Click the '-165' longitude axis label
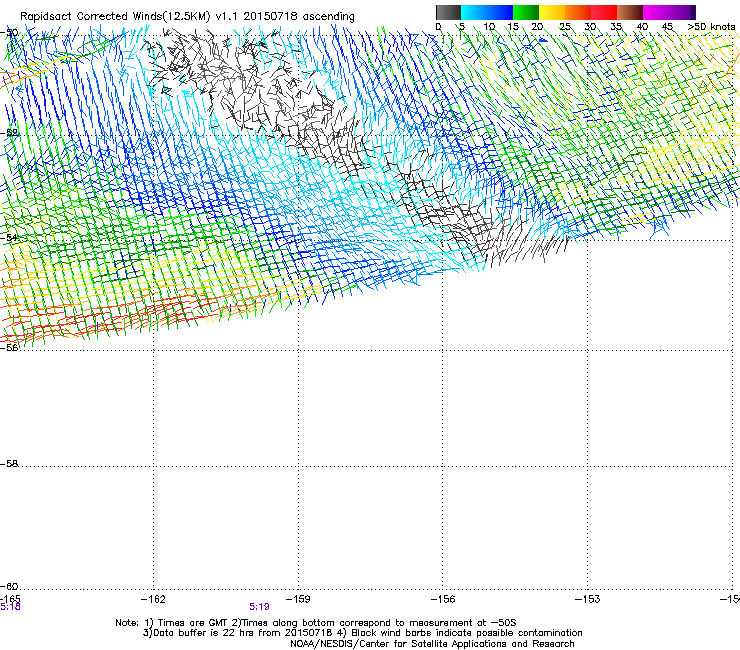740x650 pixels. (10, 599)
